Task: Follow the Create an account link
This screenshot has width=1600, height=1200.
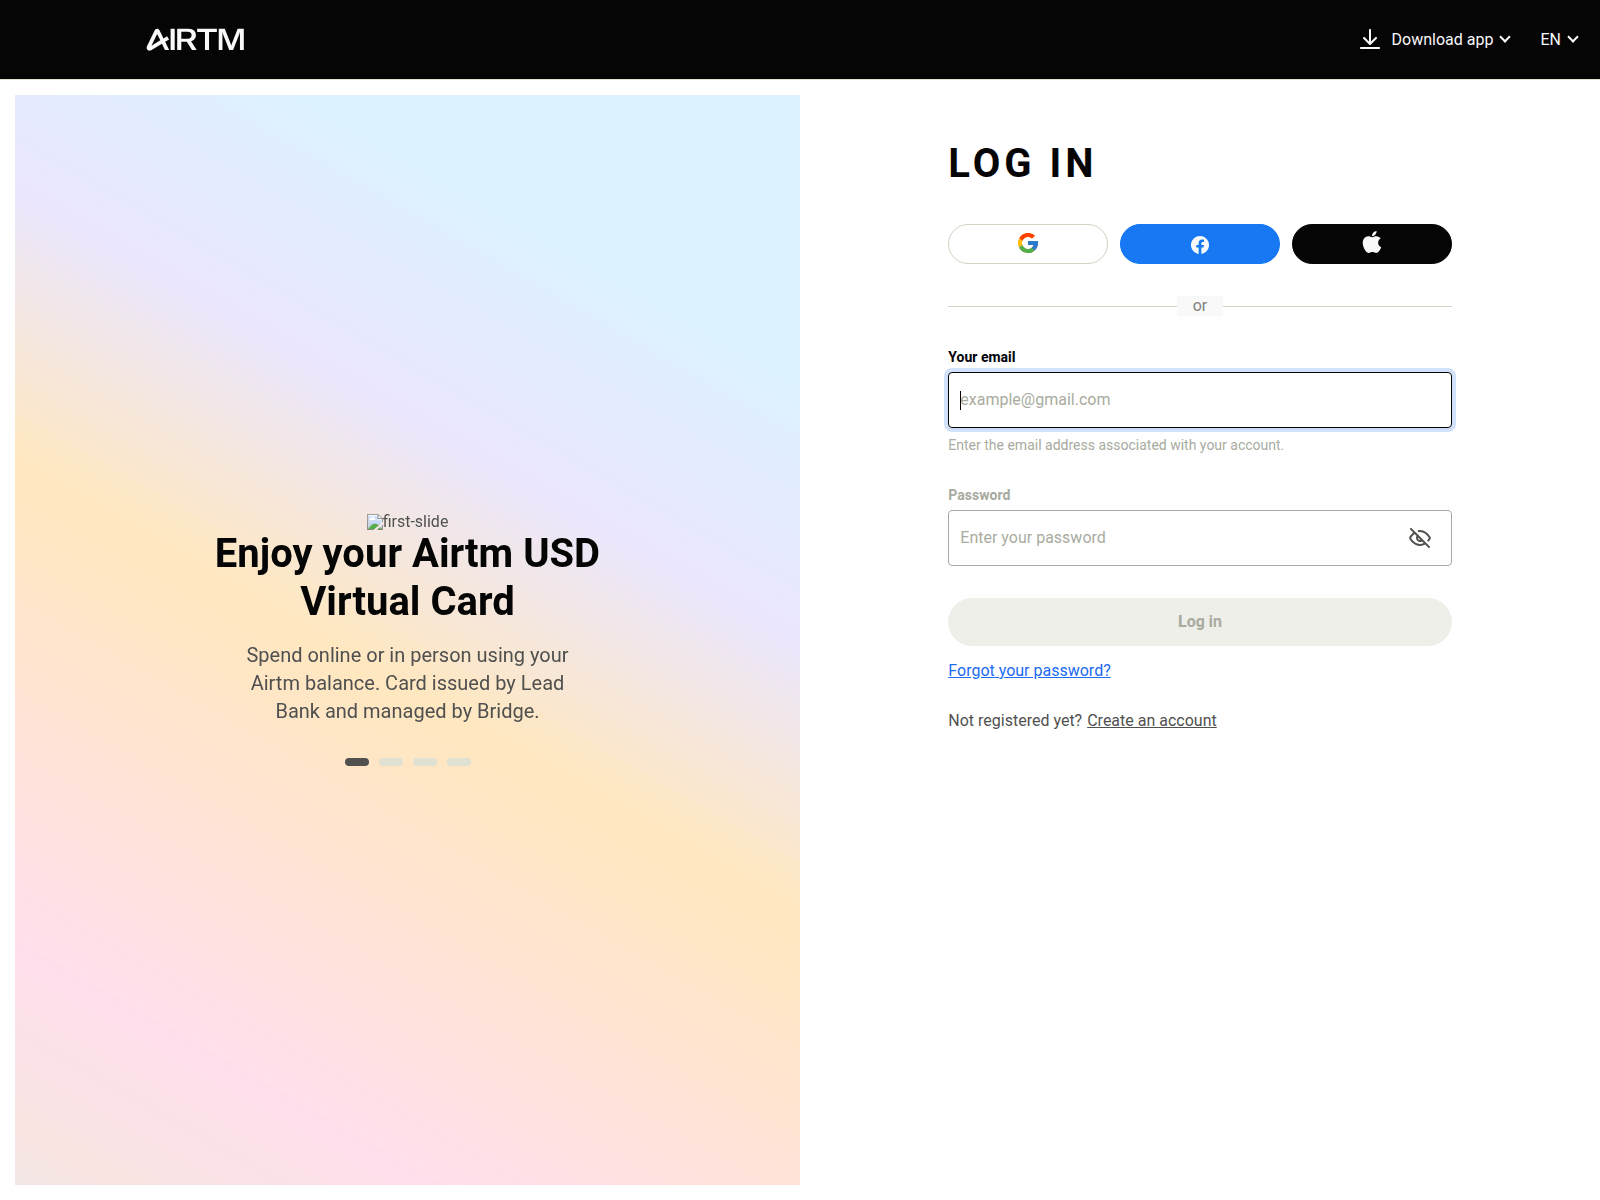Action: tap(1152, 721)
